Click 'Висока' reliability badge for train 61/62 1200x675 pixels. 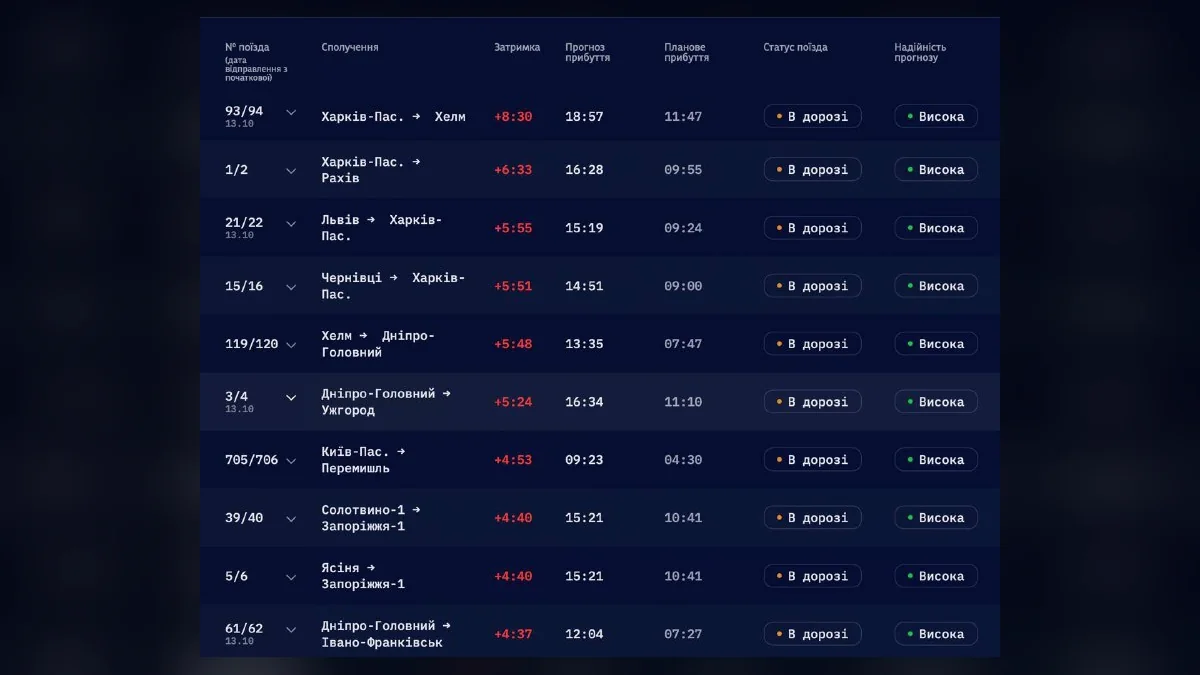936,634
